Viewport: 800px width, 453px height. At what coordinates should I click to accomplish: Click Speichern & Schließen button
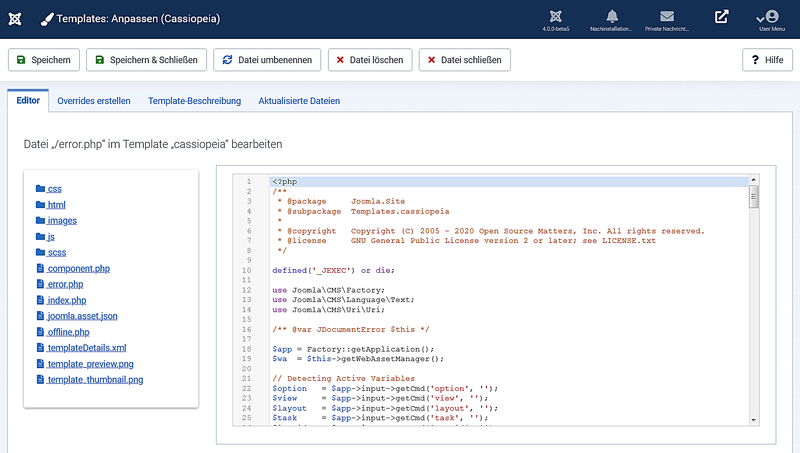(146, 60)
